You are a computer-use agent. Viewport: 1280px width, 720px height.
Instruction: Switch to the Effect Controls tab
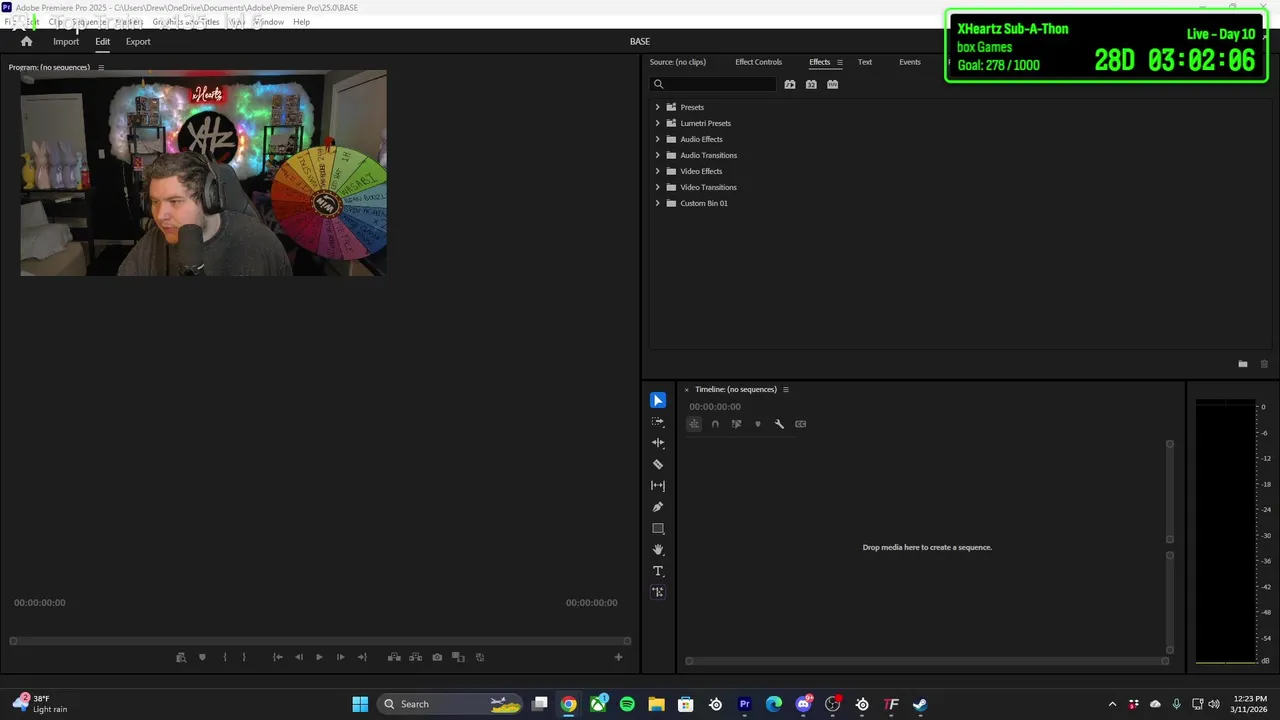pos(759,62)
